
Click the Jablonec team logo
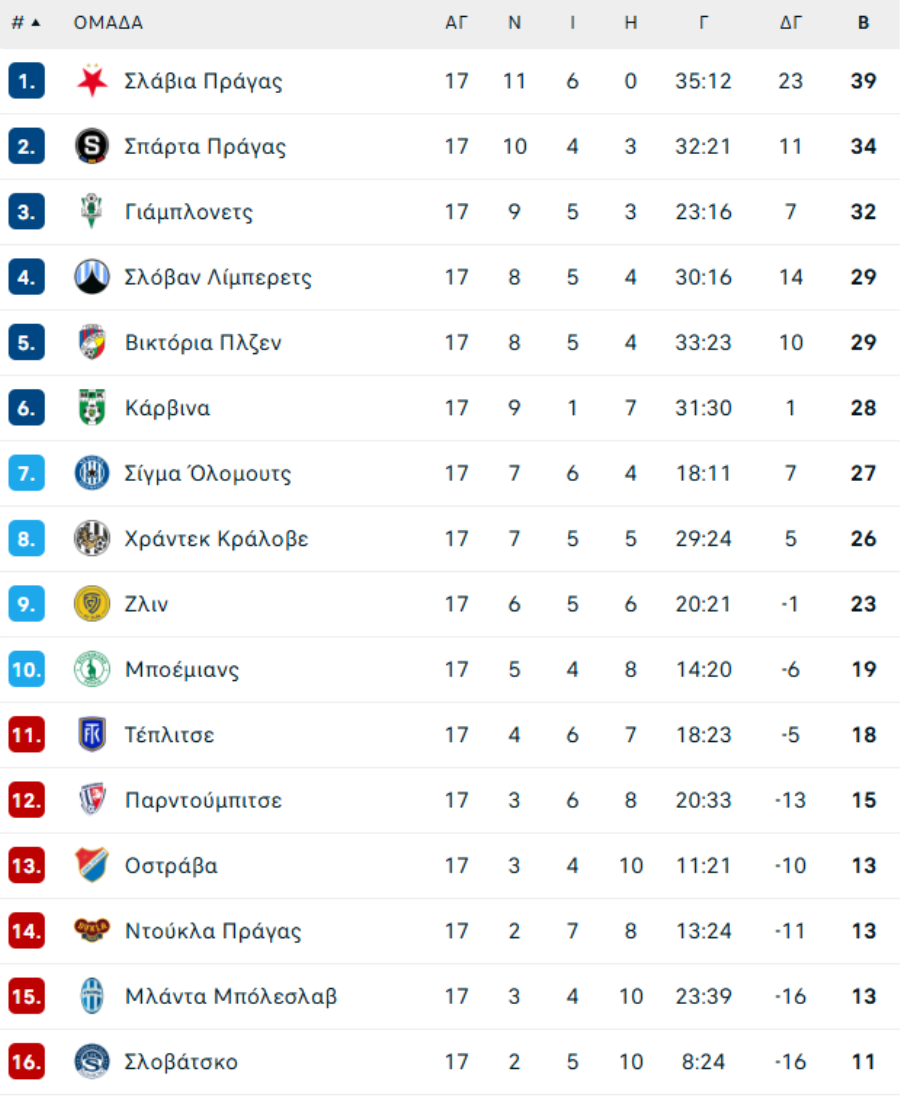pyautogui.click(x=92, y=212)
